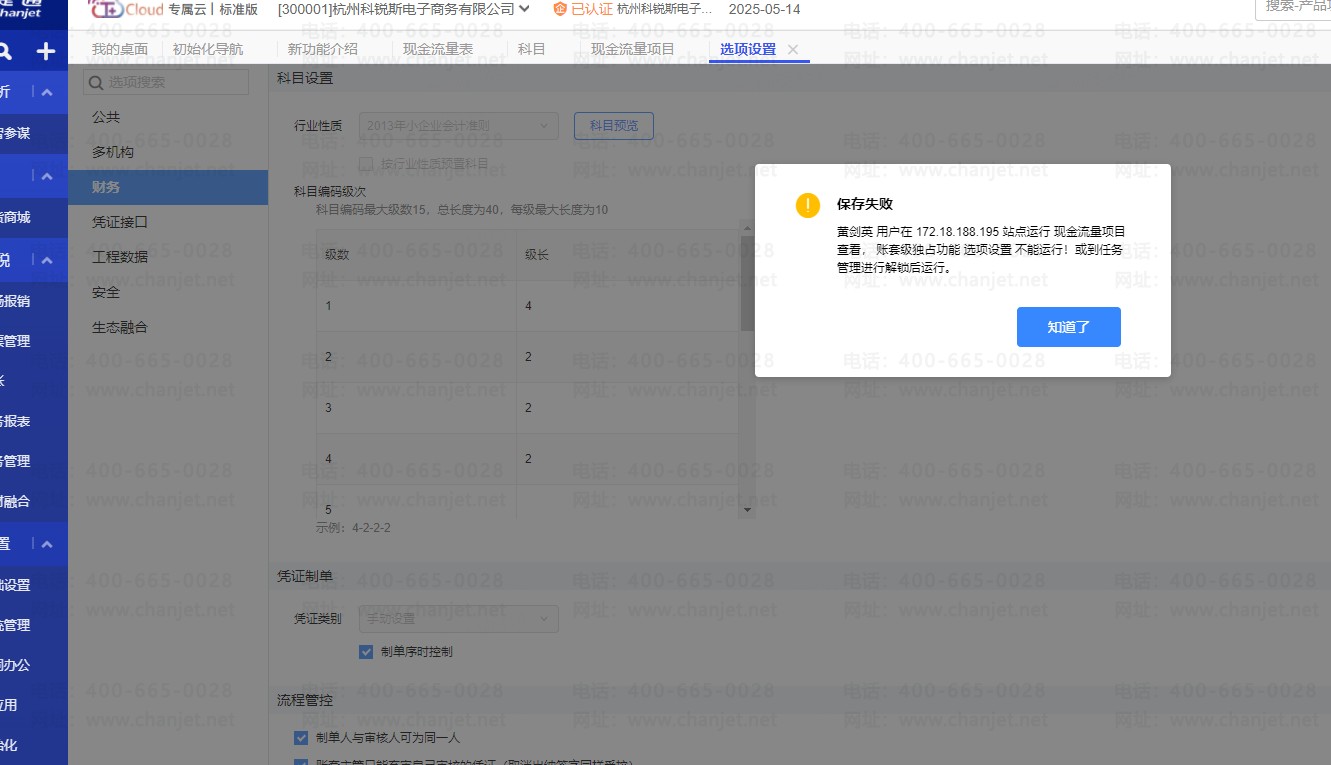Click the yellow warning icon in 保存失败 dialog
This screenshot has width=1331, height=765.
click(x=807, y=204)
